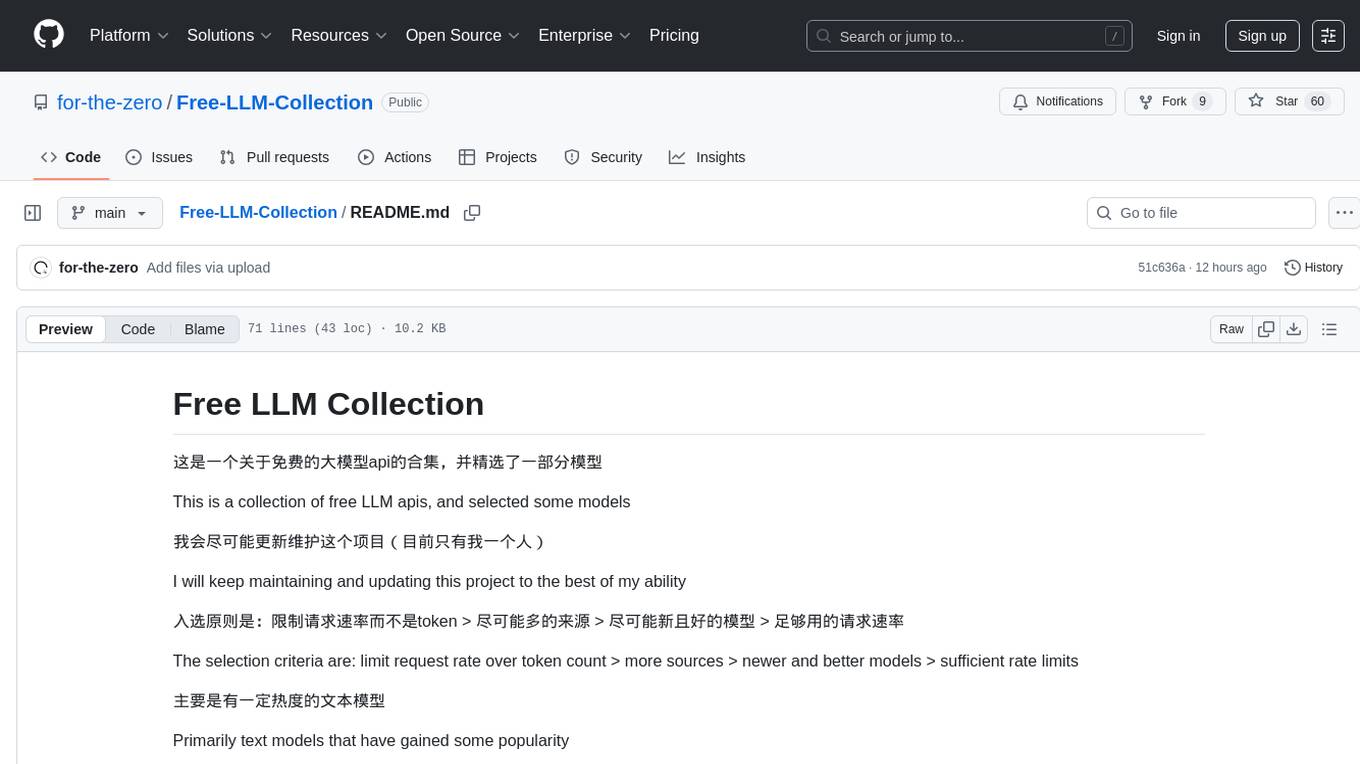Click the Free LLM Collection heading
This screenshot has height=764, width=1360.
328,404
